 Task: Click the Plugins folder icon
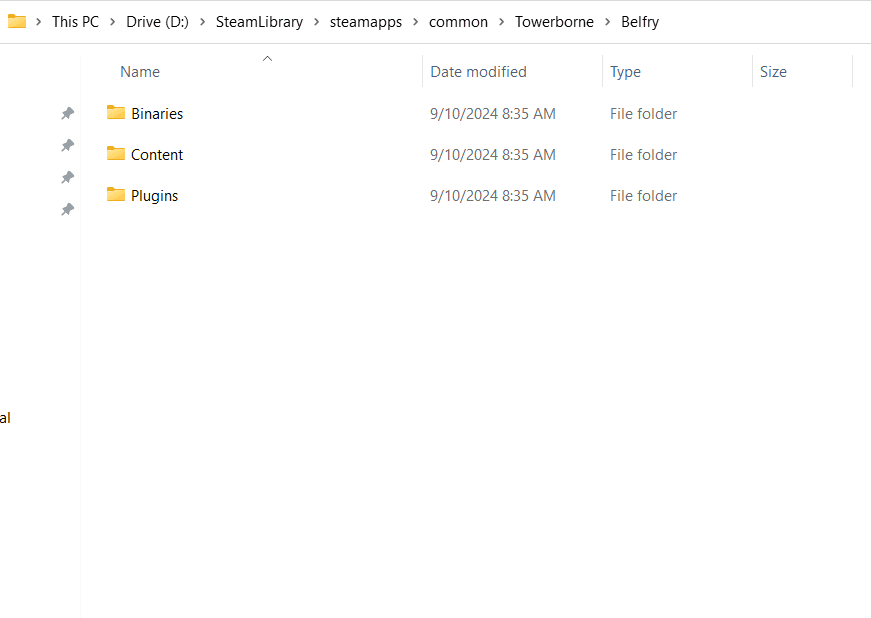pos(116,195)
